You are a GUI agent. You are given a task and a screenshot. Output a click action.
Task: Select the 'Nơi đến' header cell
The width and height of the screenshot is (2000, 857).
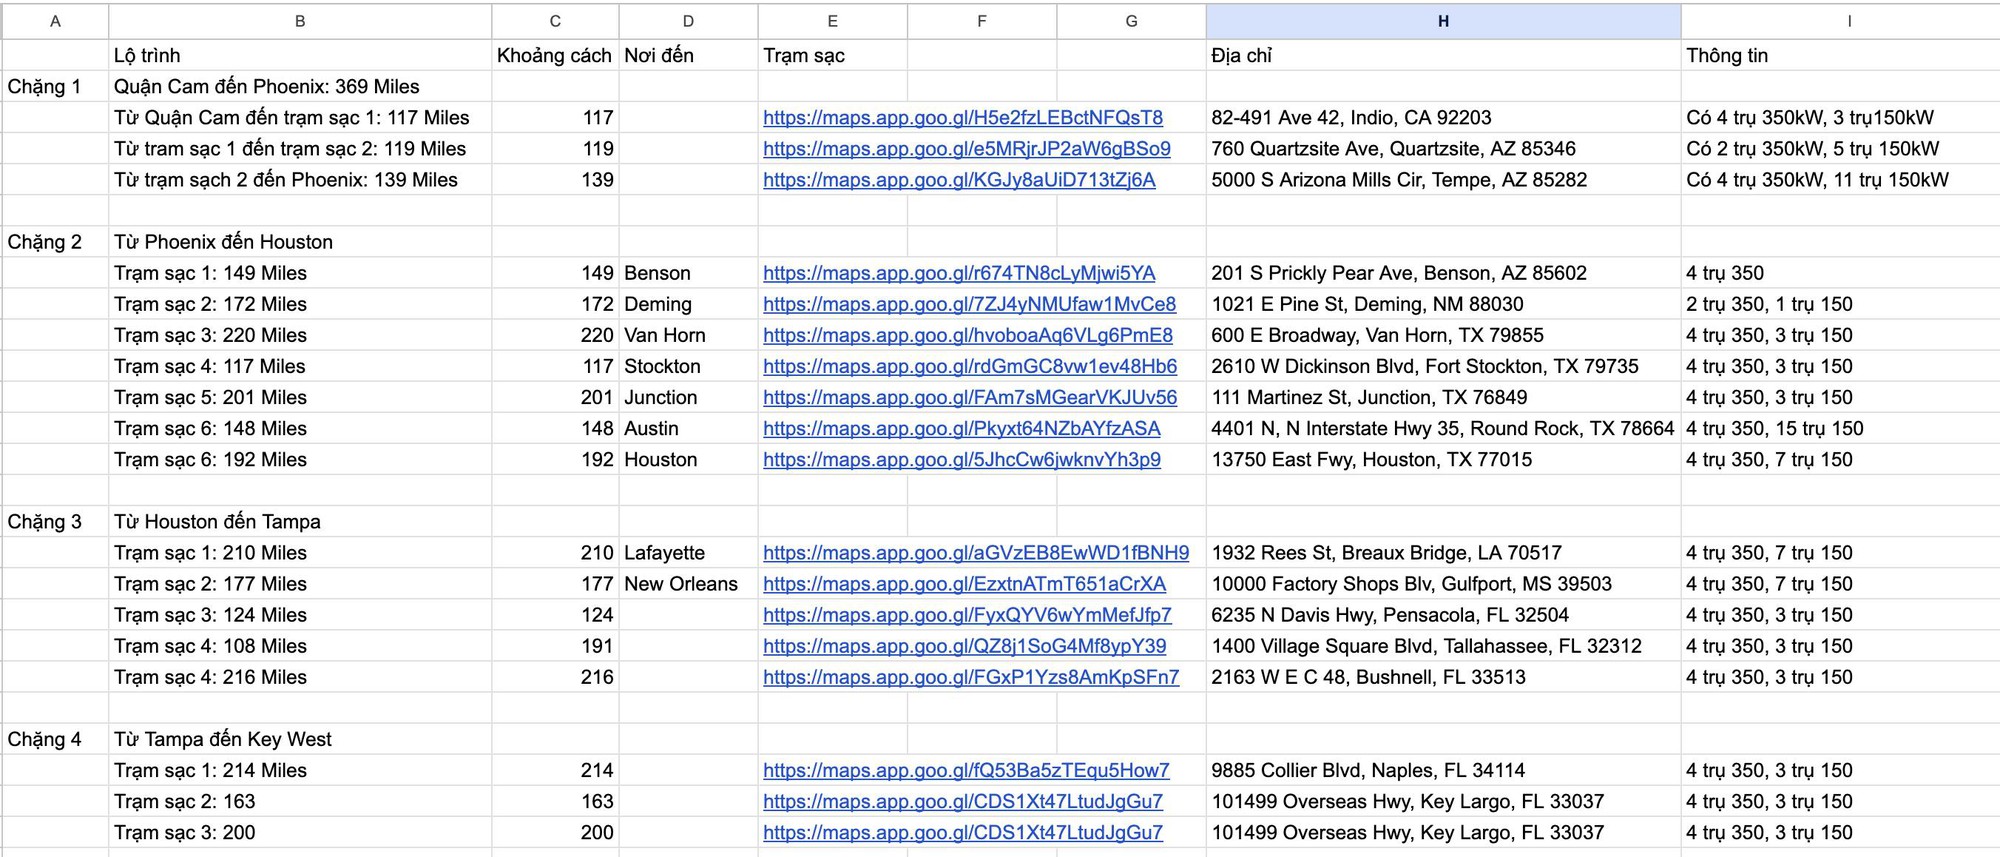pyautogui.click(x=688, y=55)
